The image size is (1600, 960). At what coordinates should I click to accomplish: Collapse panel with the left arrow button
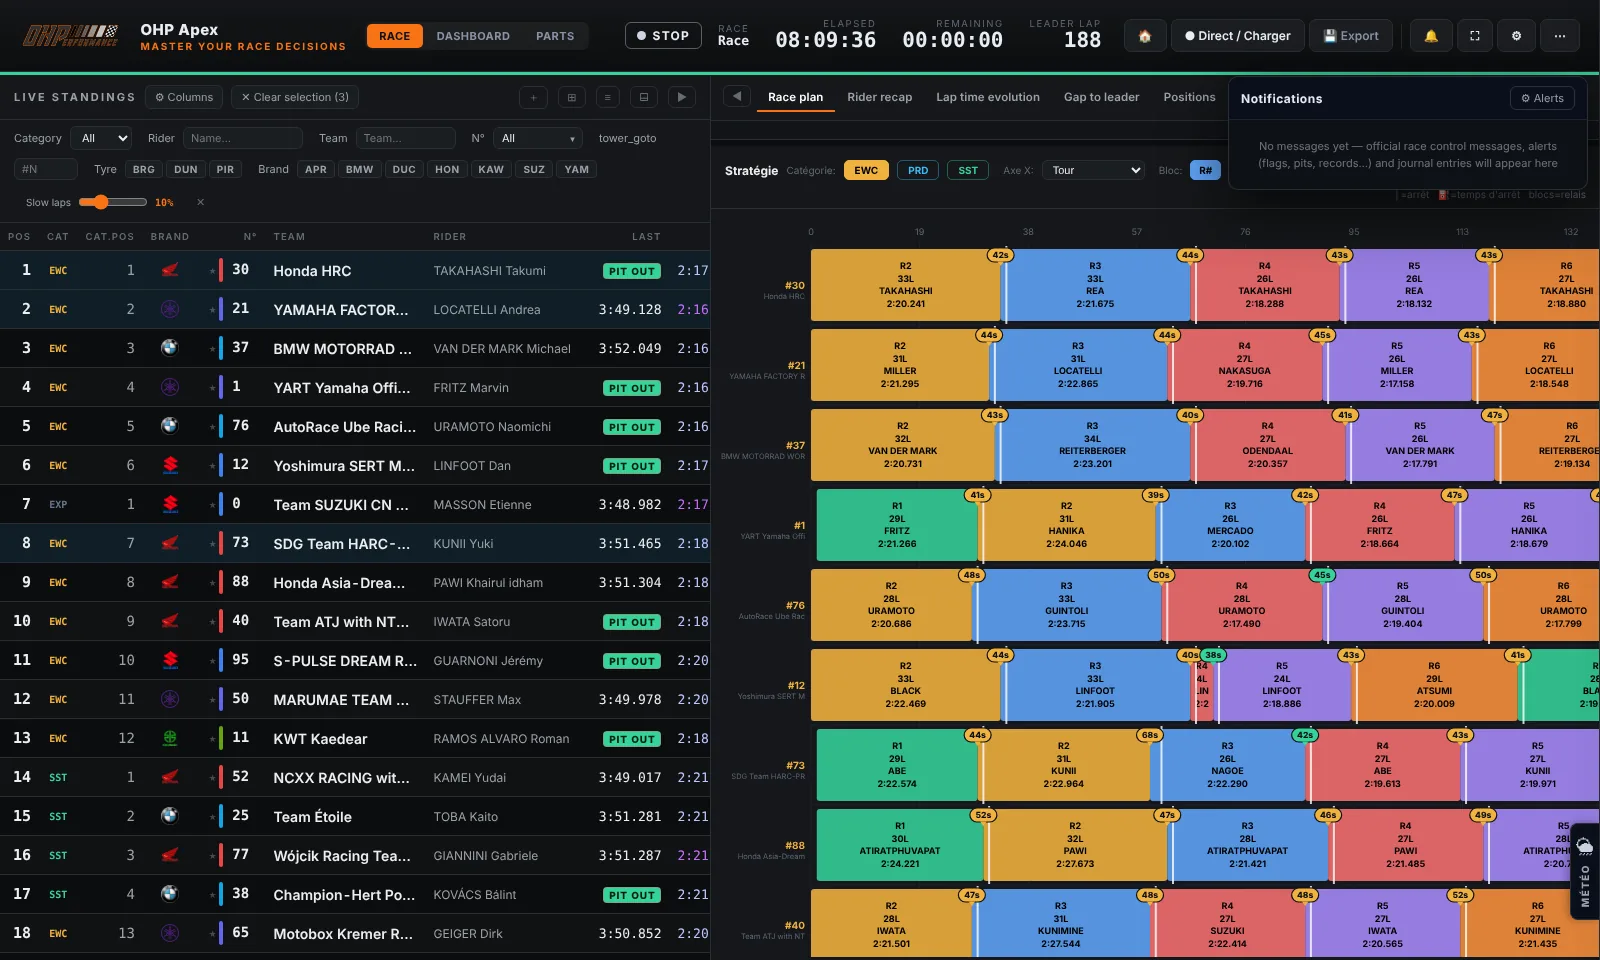pyautogui.click(x=737, y=97)
